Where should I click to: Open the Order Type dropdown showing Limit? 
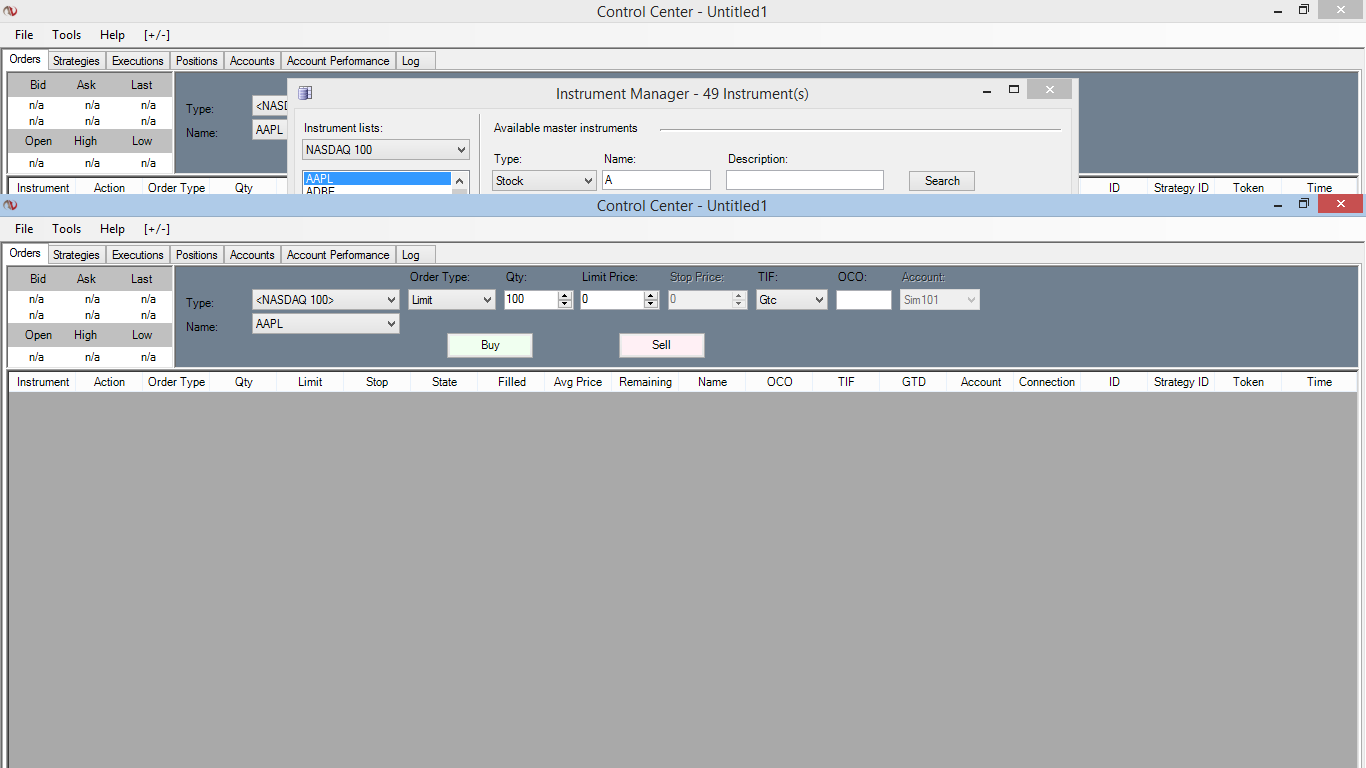pyautogui.click(x=452, y=300)
